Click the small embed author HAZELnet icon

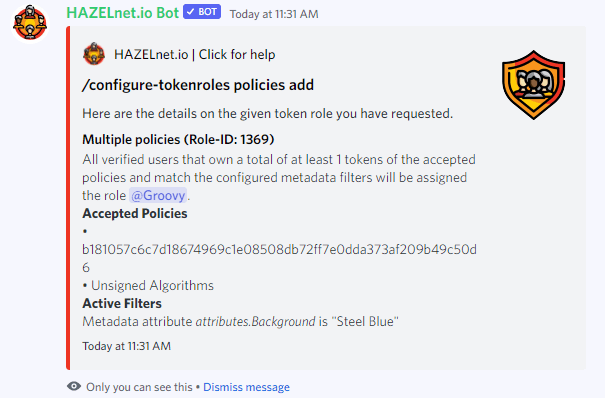click(x=94, y=54)
